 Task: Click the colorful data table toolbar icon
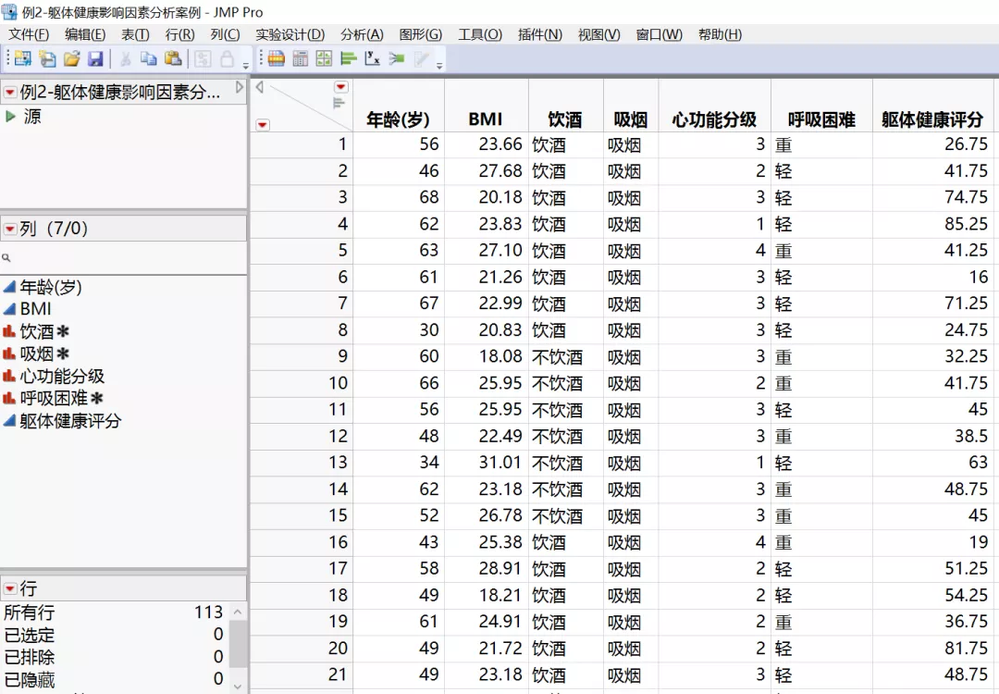click(x=275, y=60)
